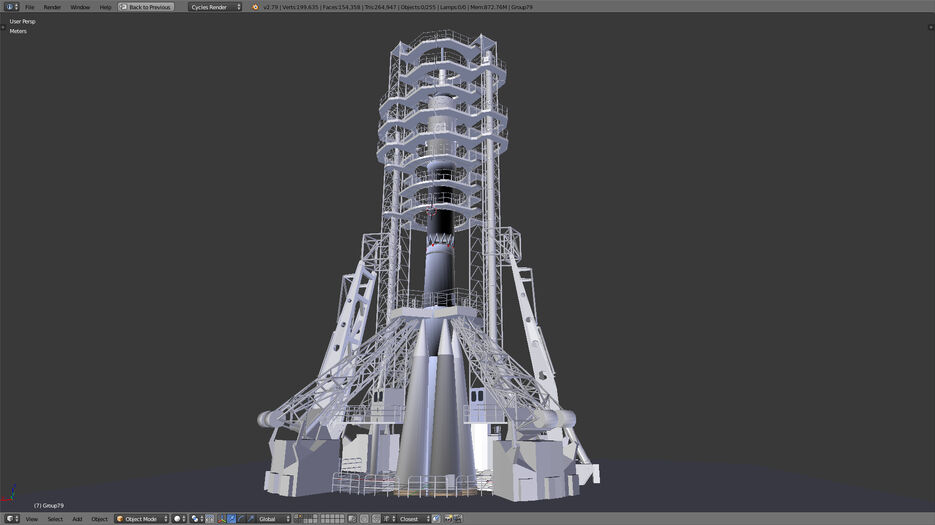
Task: Open Cycles Render engine dropdown
Action: (215, 7)
